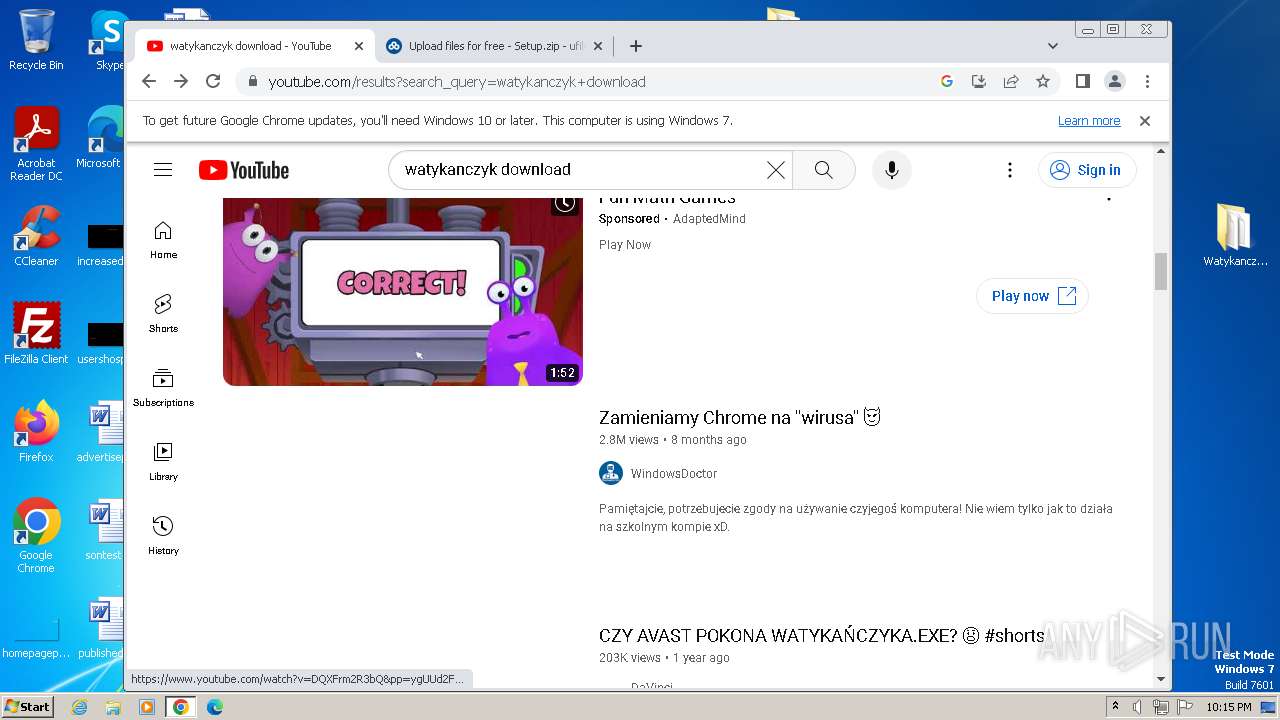Viewport: 1280px width, 720px height.
Task: Open the CZY AVAST POKONA WATYKAŃCZYKA.EXE video
Action: click(x=821, y=635)
